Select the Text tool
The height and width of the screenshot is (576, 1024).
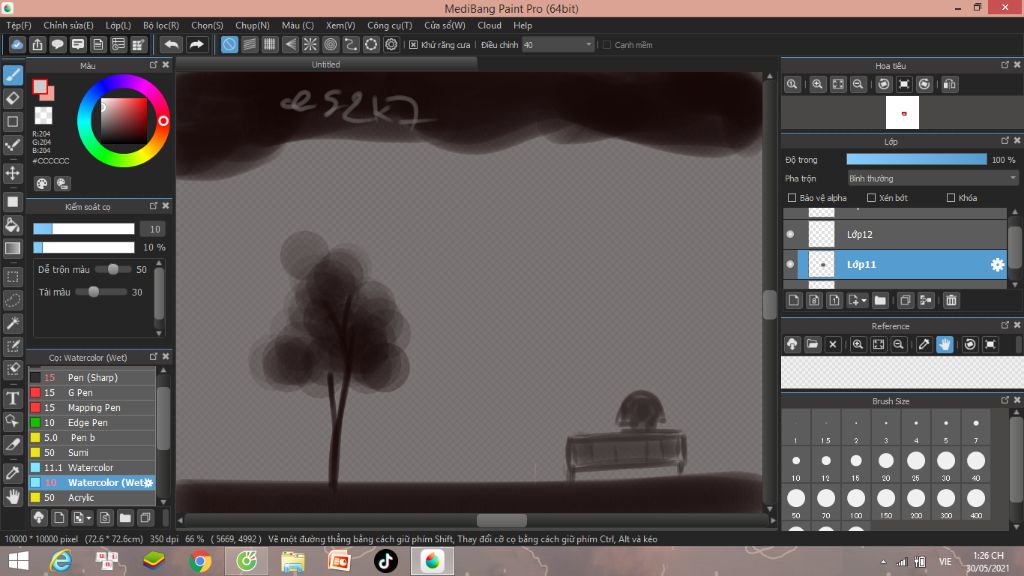pyautogui.click(x=12, y=398)
